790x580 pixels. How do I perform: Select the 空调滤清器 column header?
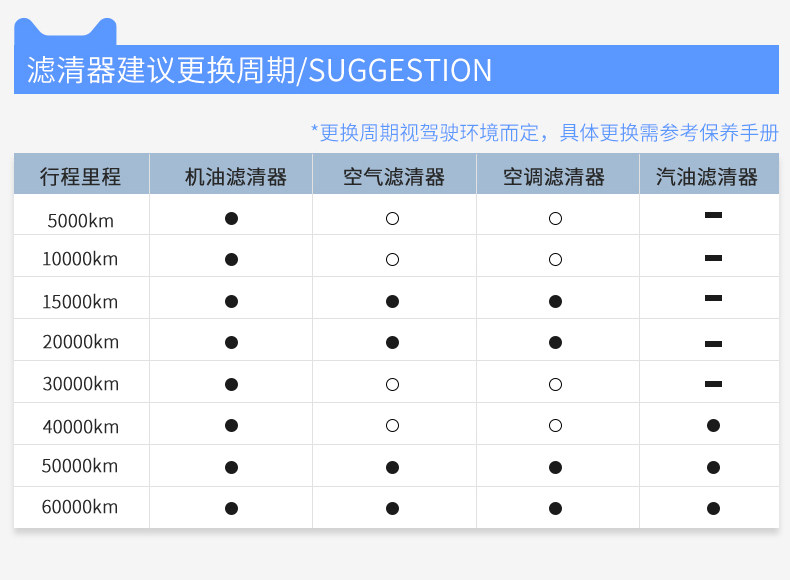point(554,177)
